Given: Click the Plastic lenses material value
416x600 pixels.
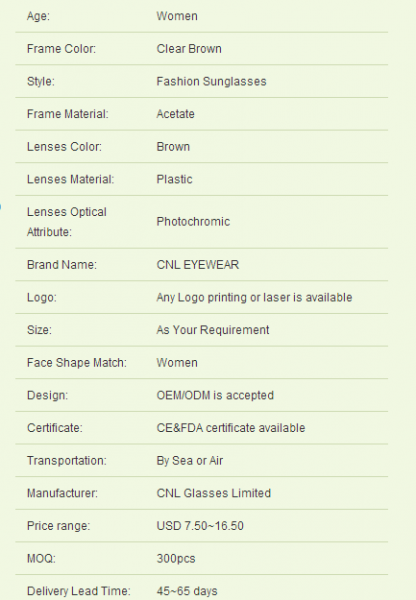Looking at the screenshot, I should pos(174,179).
